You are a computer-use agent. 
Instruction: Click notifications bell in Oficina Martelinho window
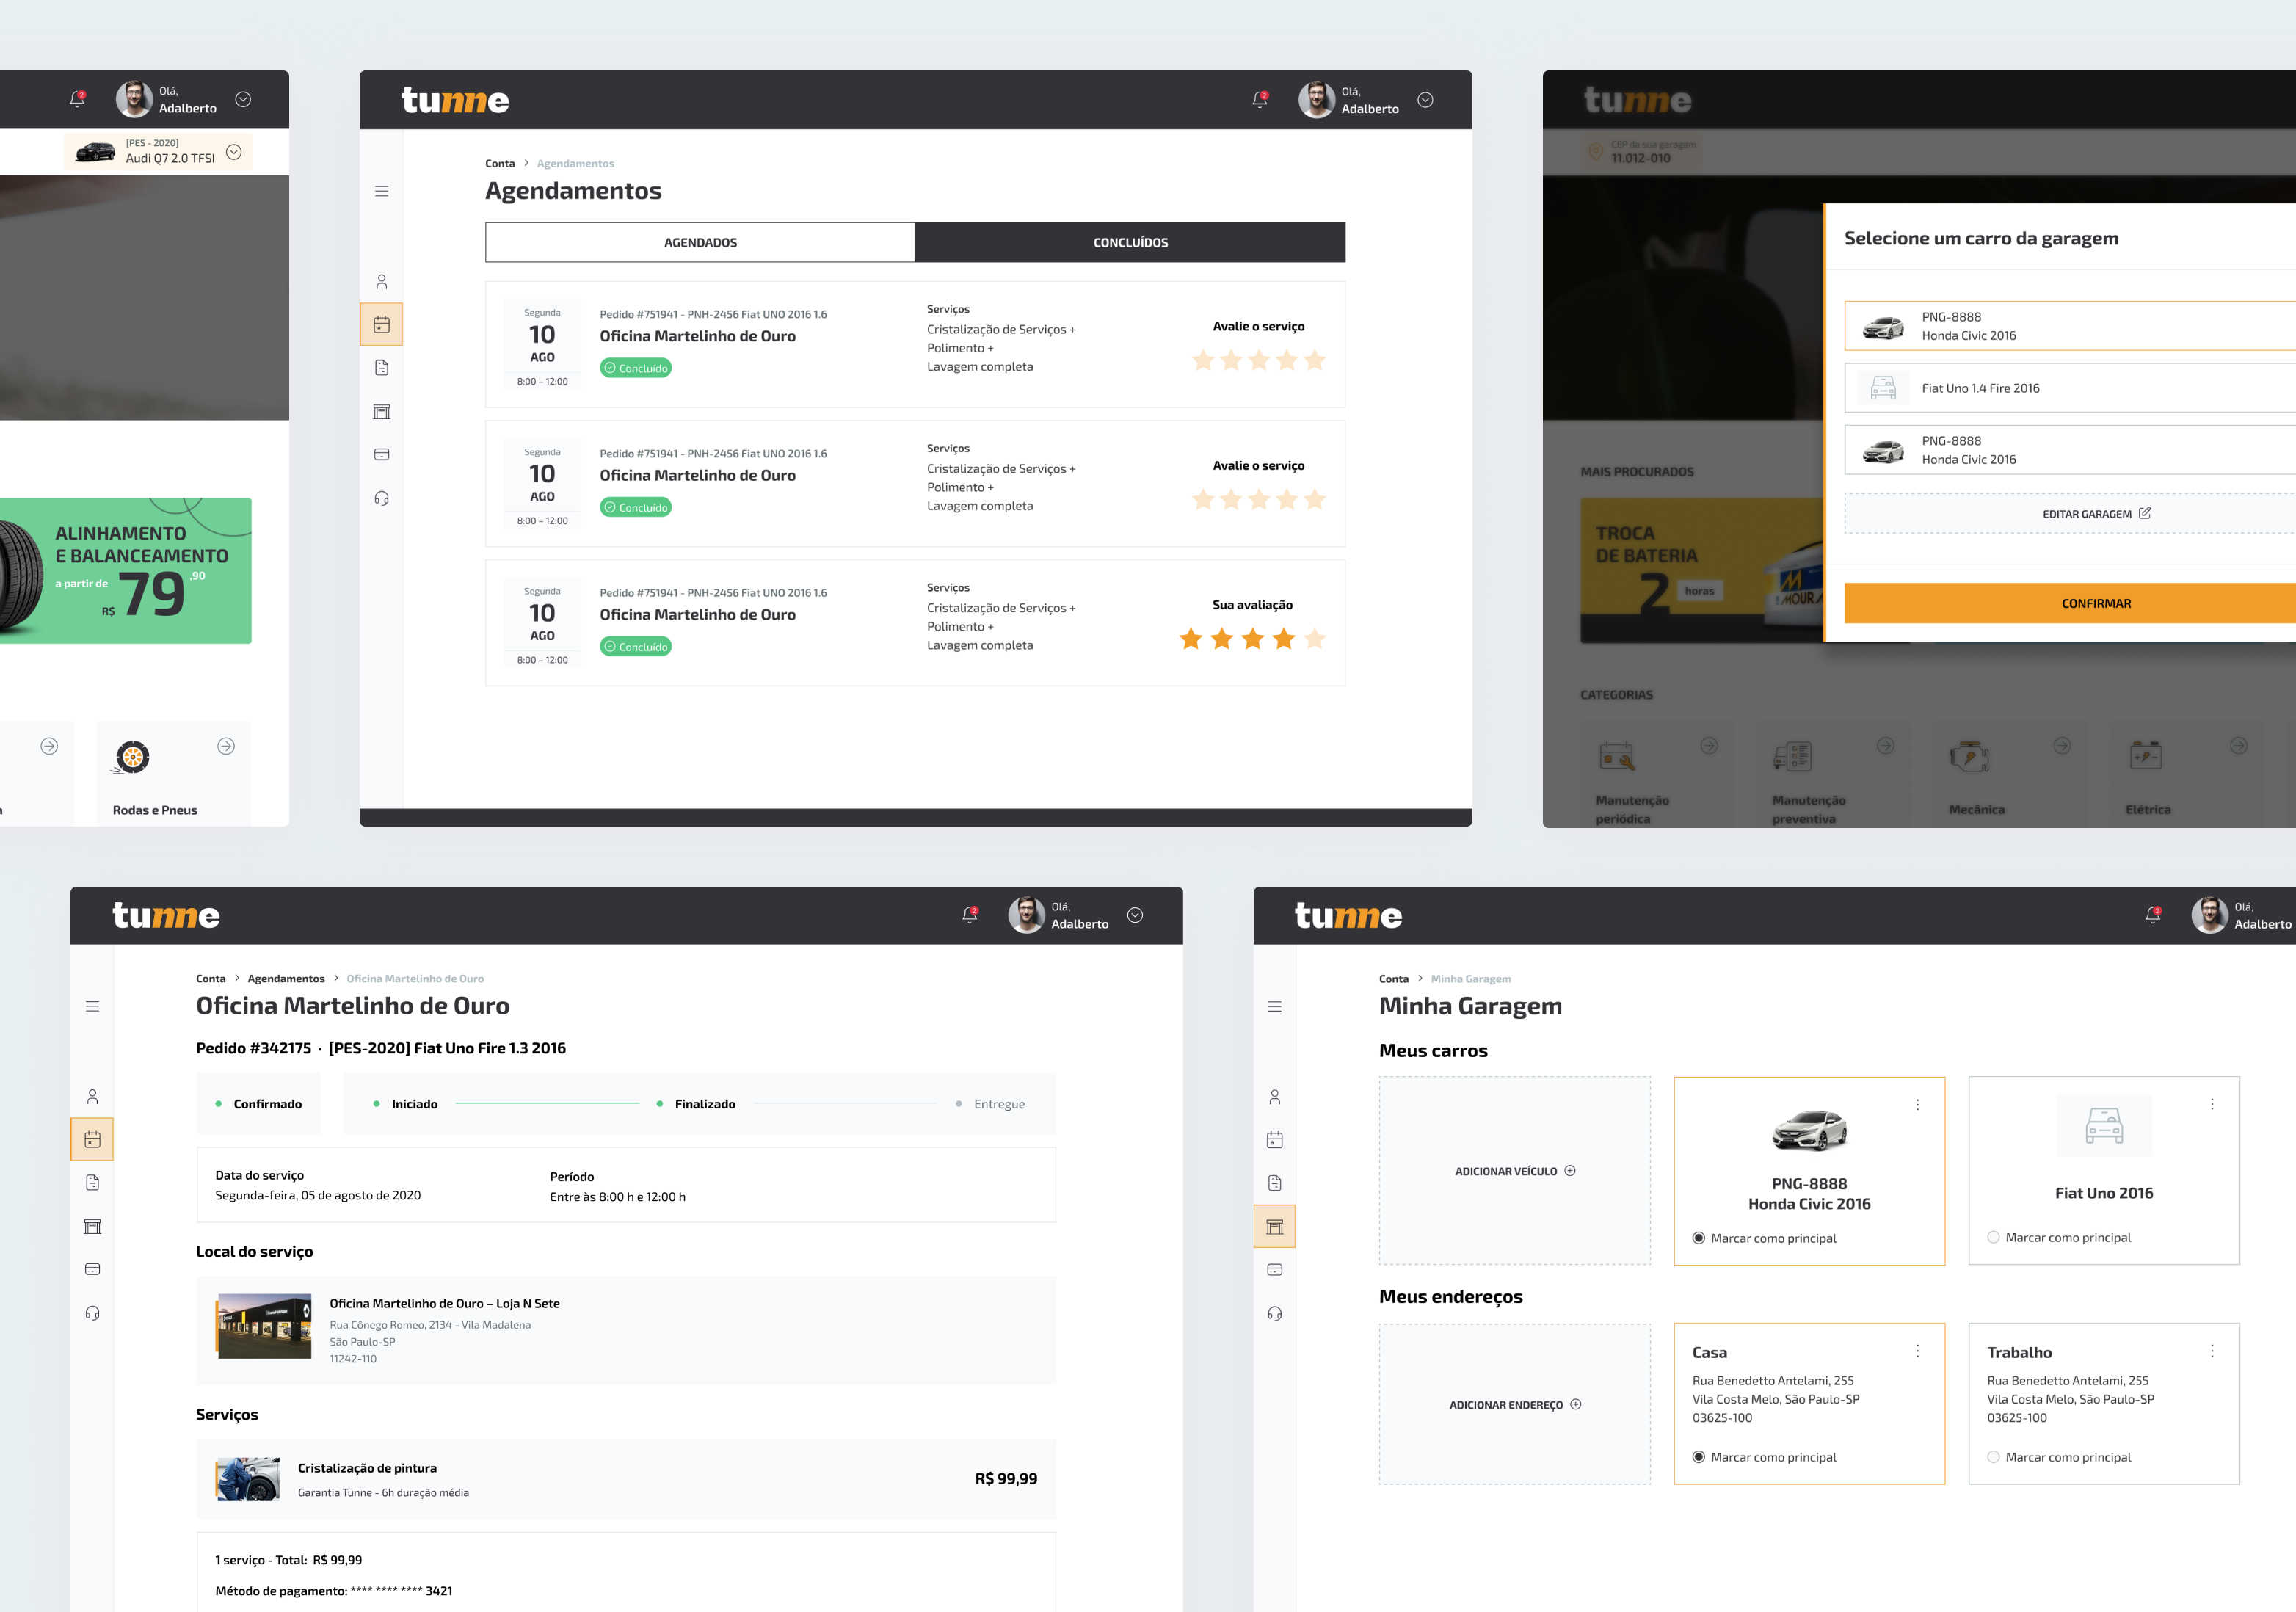[970, 914]
